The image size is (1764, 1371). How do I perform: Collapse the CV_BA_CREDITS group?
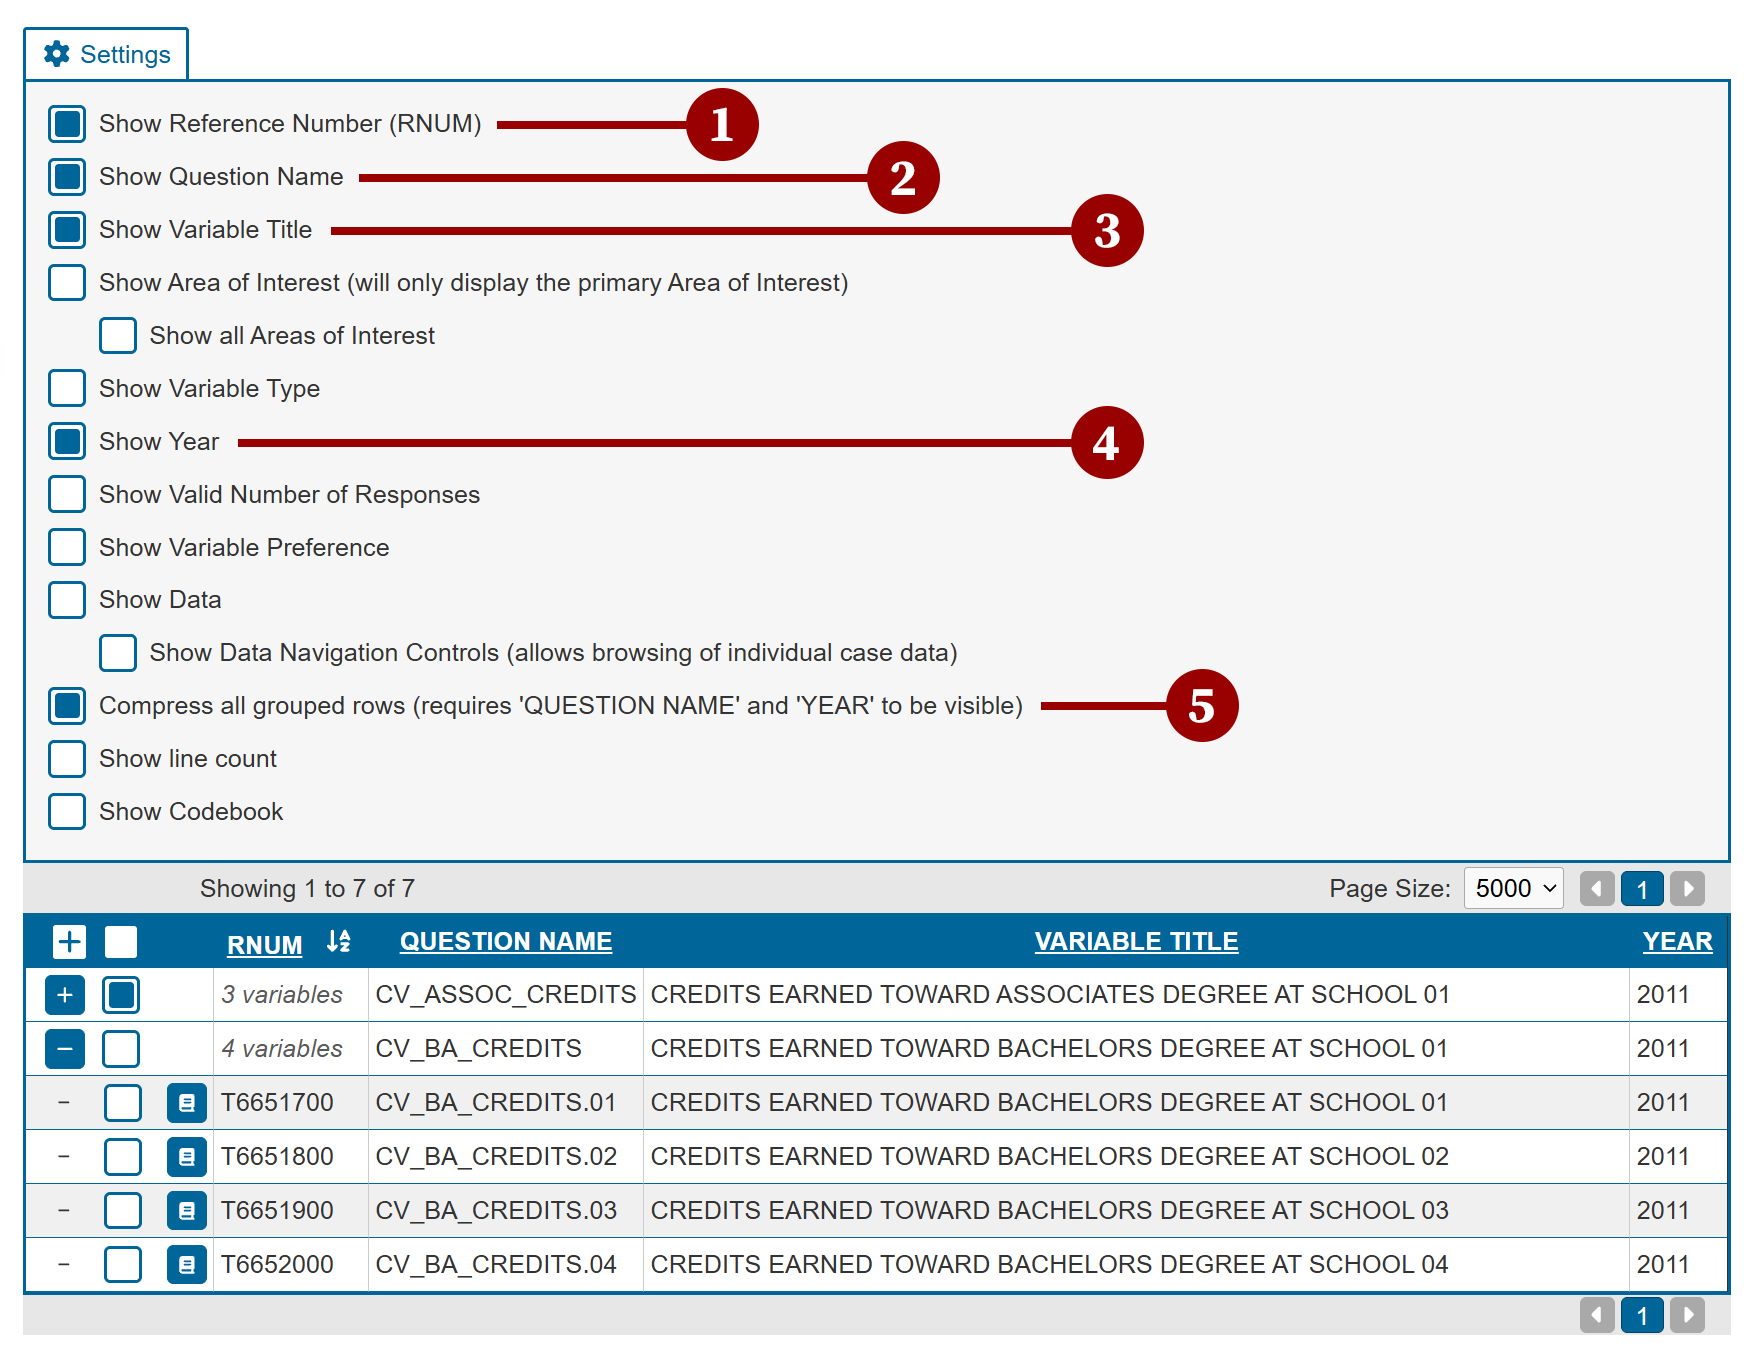(65, 1049)
